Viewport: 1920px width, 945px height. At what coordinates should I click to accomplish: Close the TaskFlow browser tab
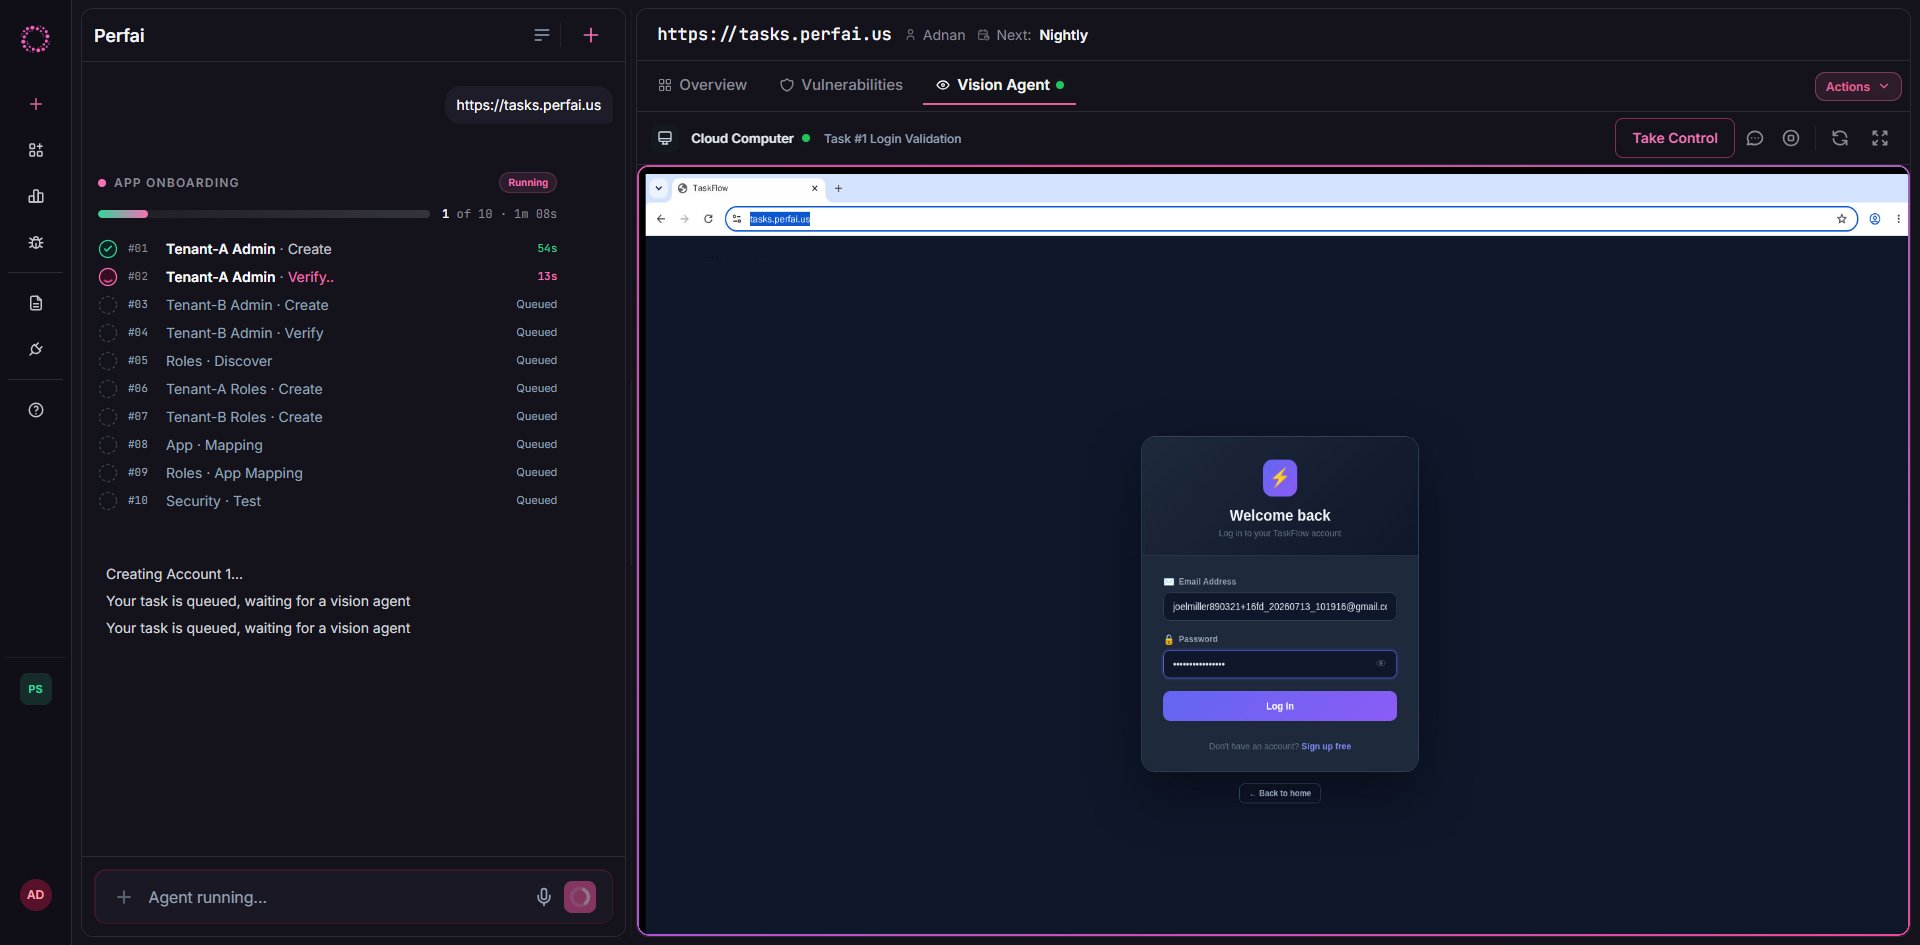tap(814, 188)
